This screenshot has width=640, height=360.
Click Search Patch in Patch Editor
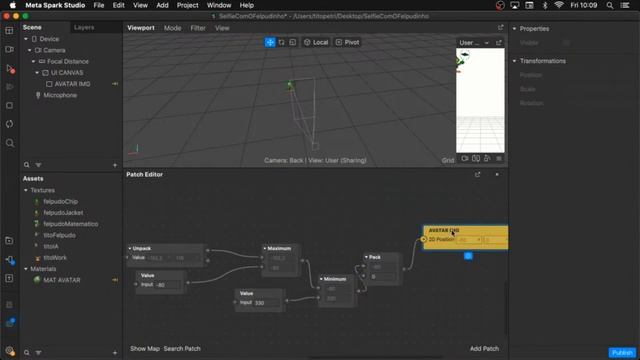(182, 349)
